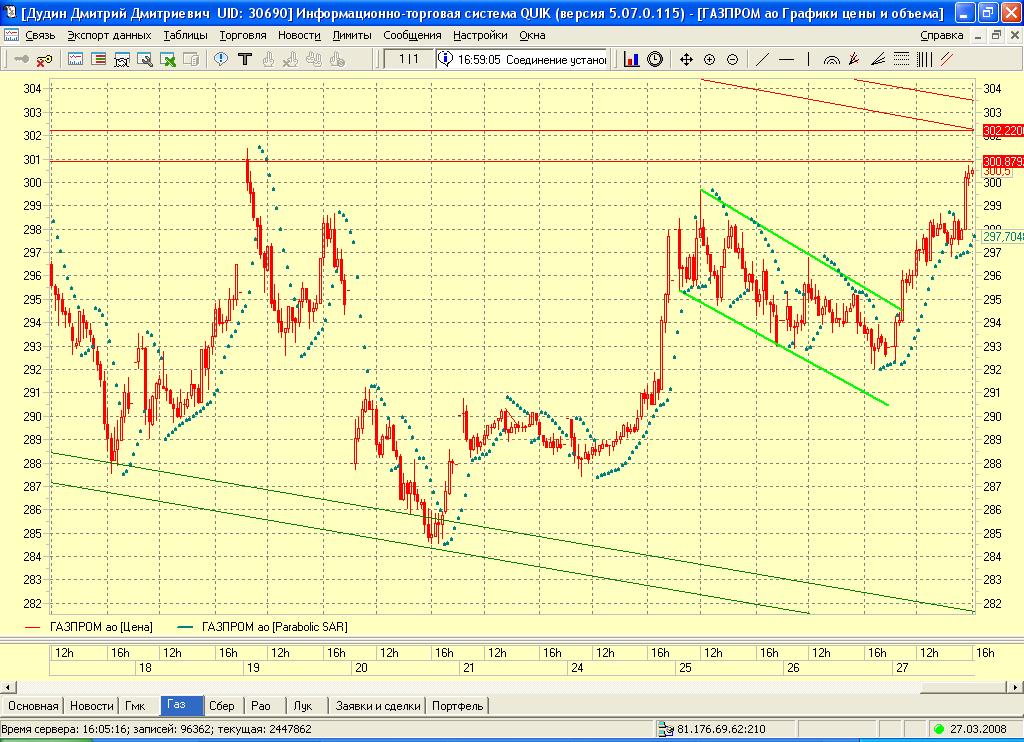Click the screenshot camera window icon
The image size is (1024, 742).
click(x=121, y=59)
